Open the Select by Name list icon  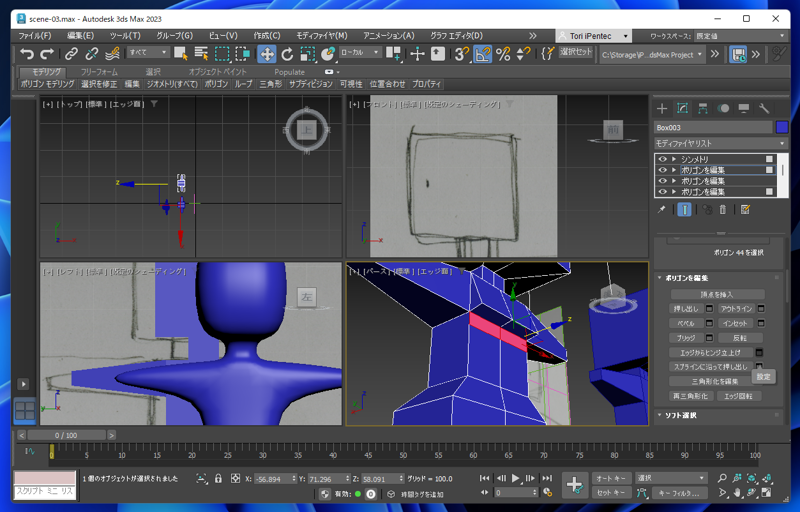tap(202, 54)
